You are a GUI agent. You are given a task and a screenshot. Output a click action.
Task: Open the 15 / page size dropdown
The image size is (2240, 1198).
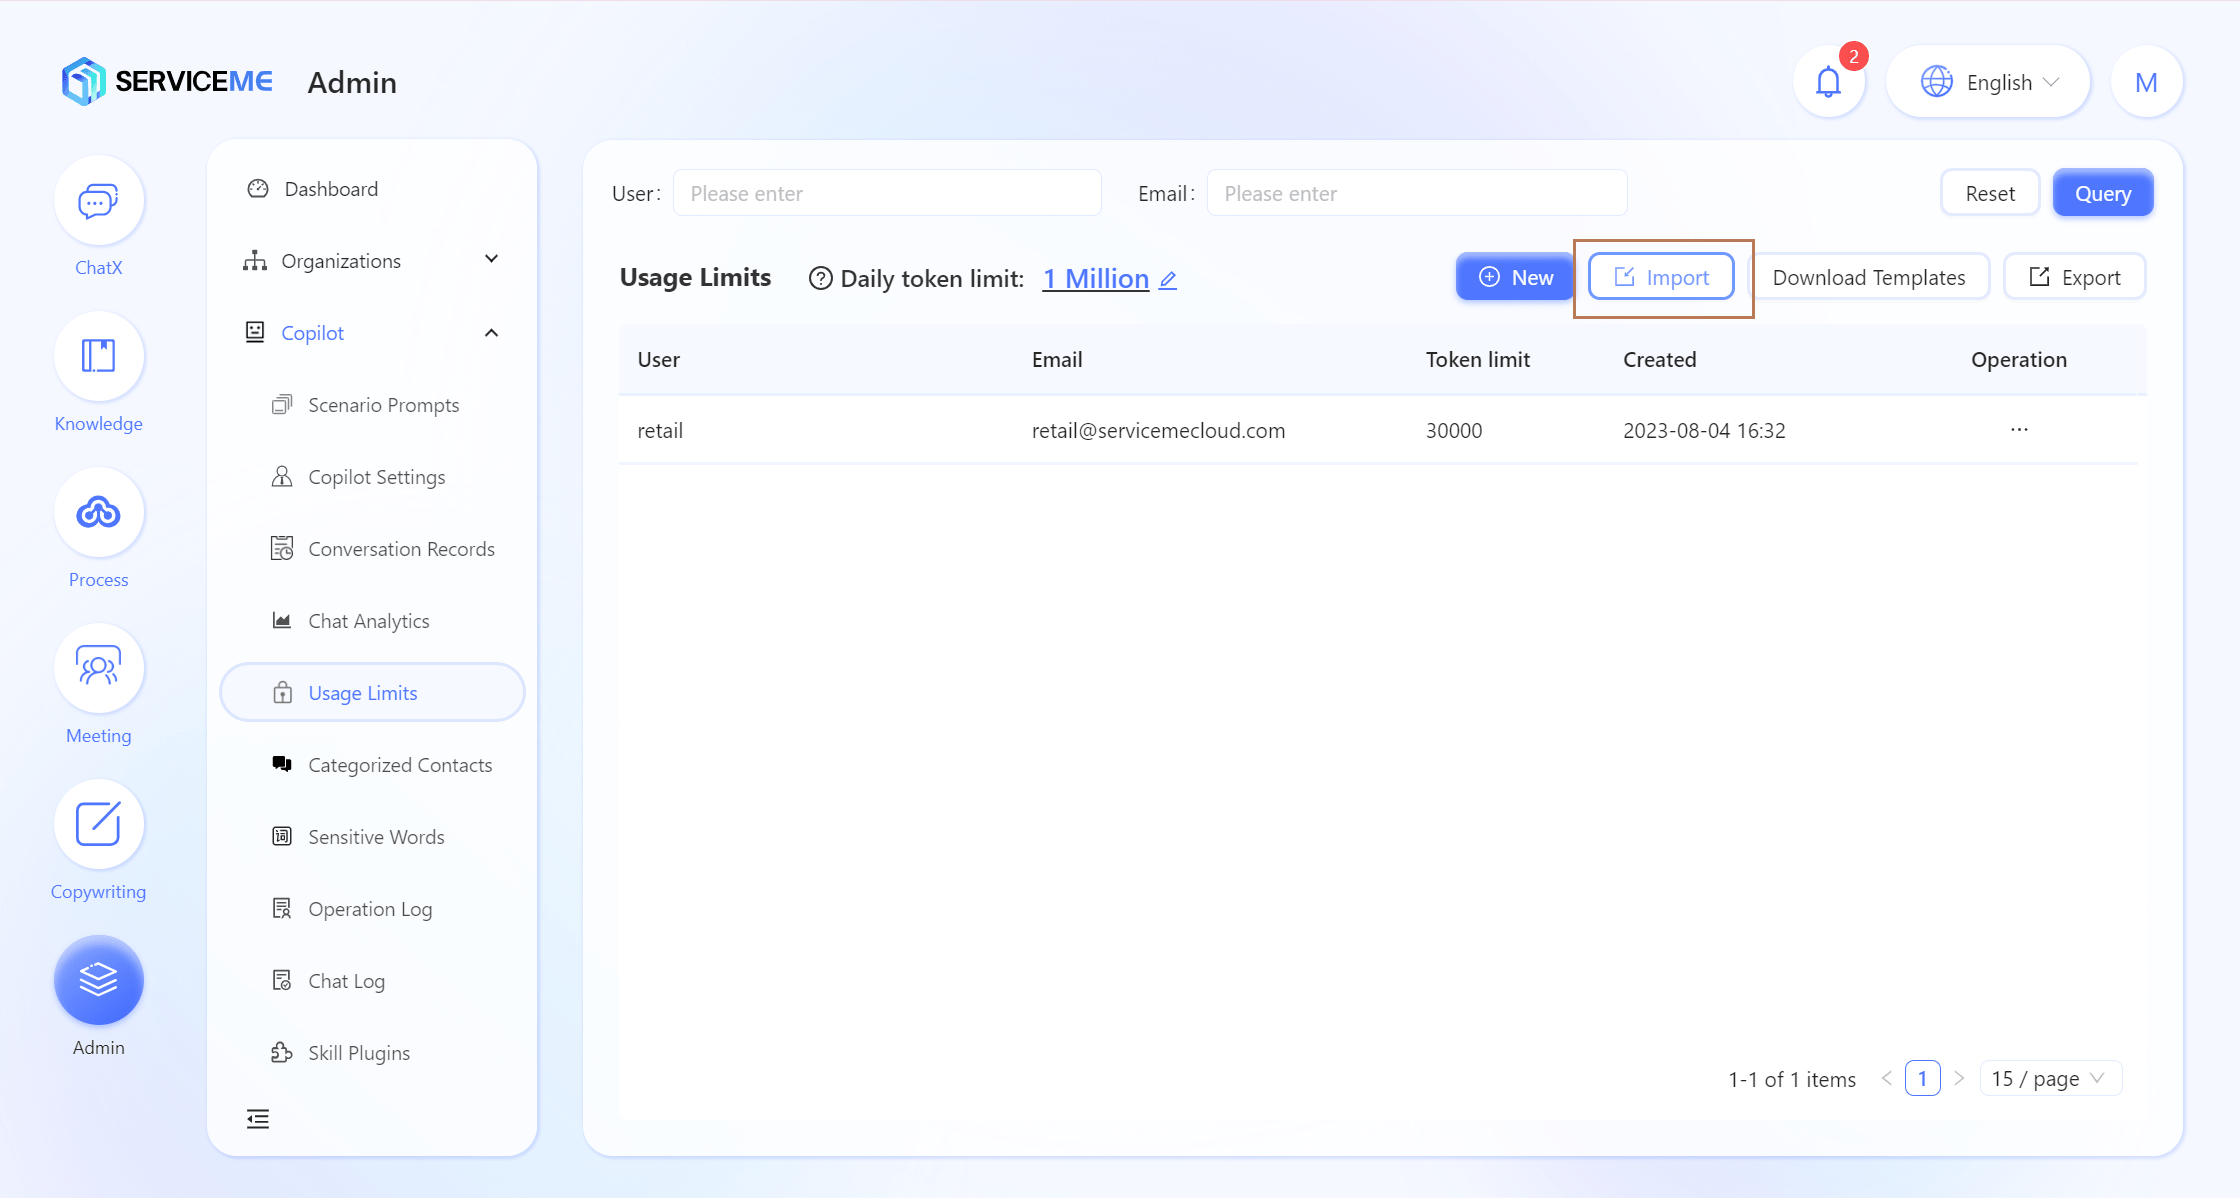[2049, 1078]
